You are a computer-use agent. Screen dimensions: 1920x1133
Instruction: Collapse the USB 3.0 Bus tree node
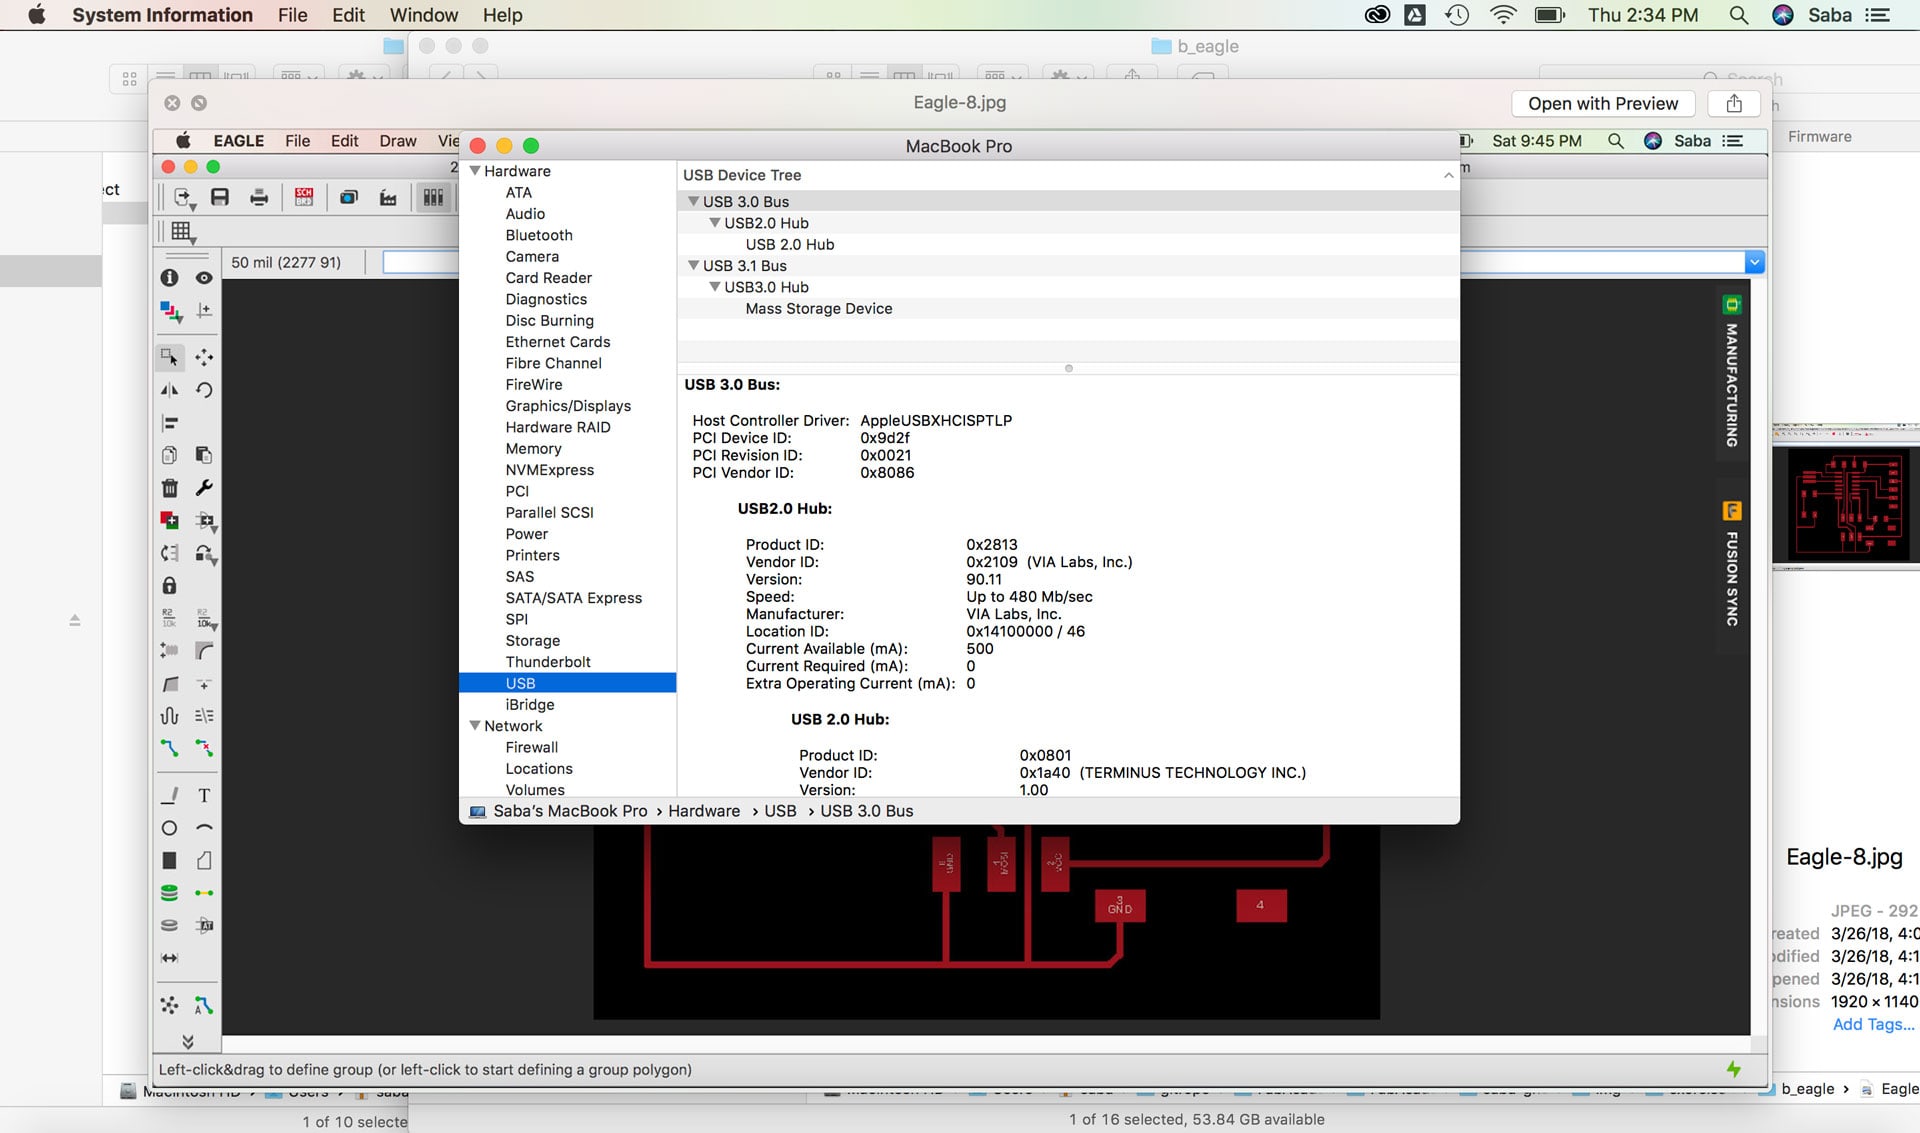[693, 201]
